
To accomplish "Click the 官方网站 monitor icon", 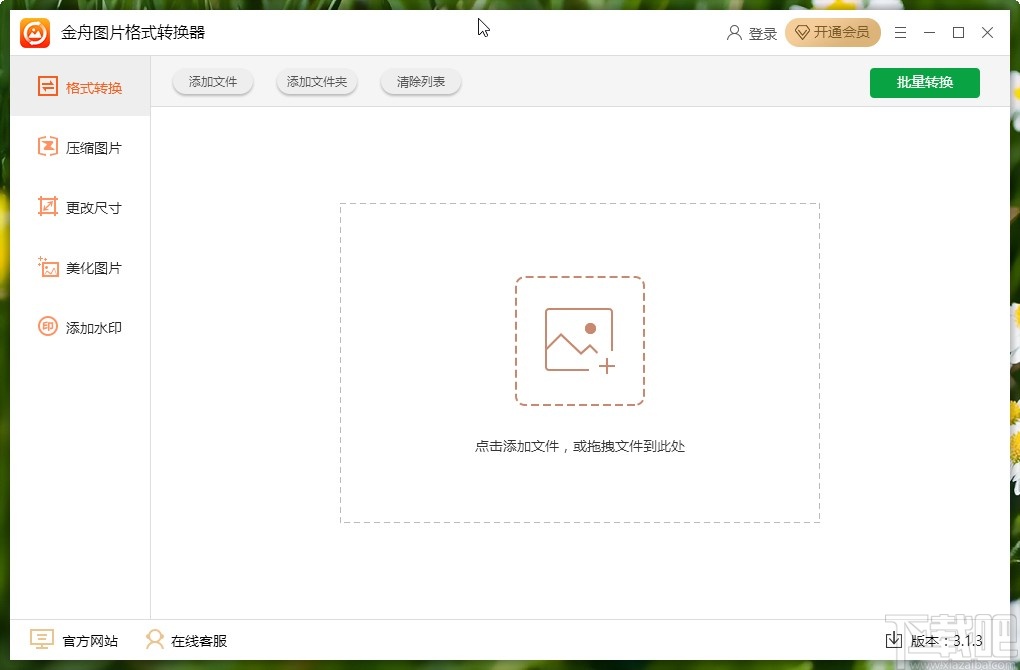I will (x=41, y=640).
